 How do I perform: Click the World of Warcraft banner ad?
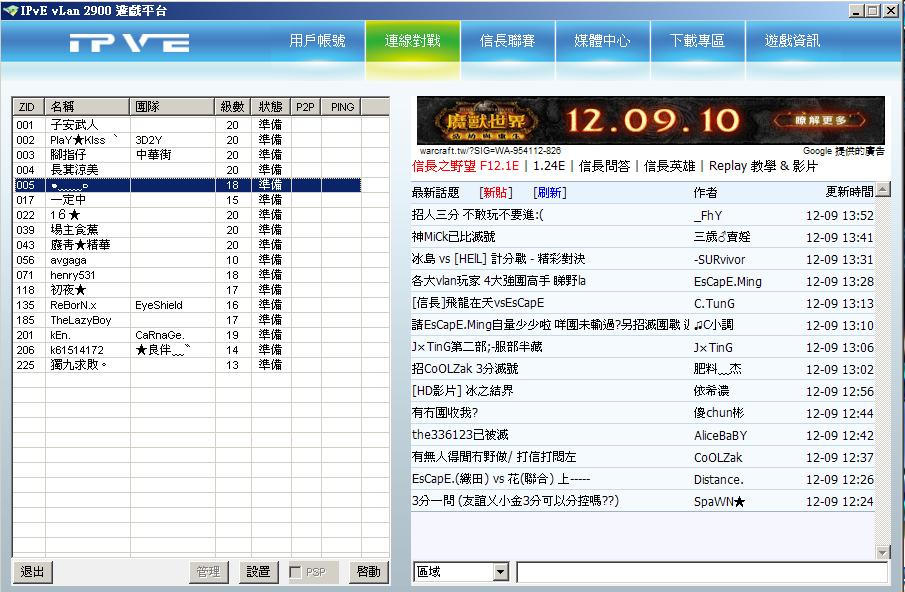pyautogui.click(x=650, y=121)
